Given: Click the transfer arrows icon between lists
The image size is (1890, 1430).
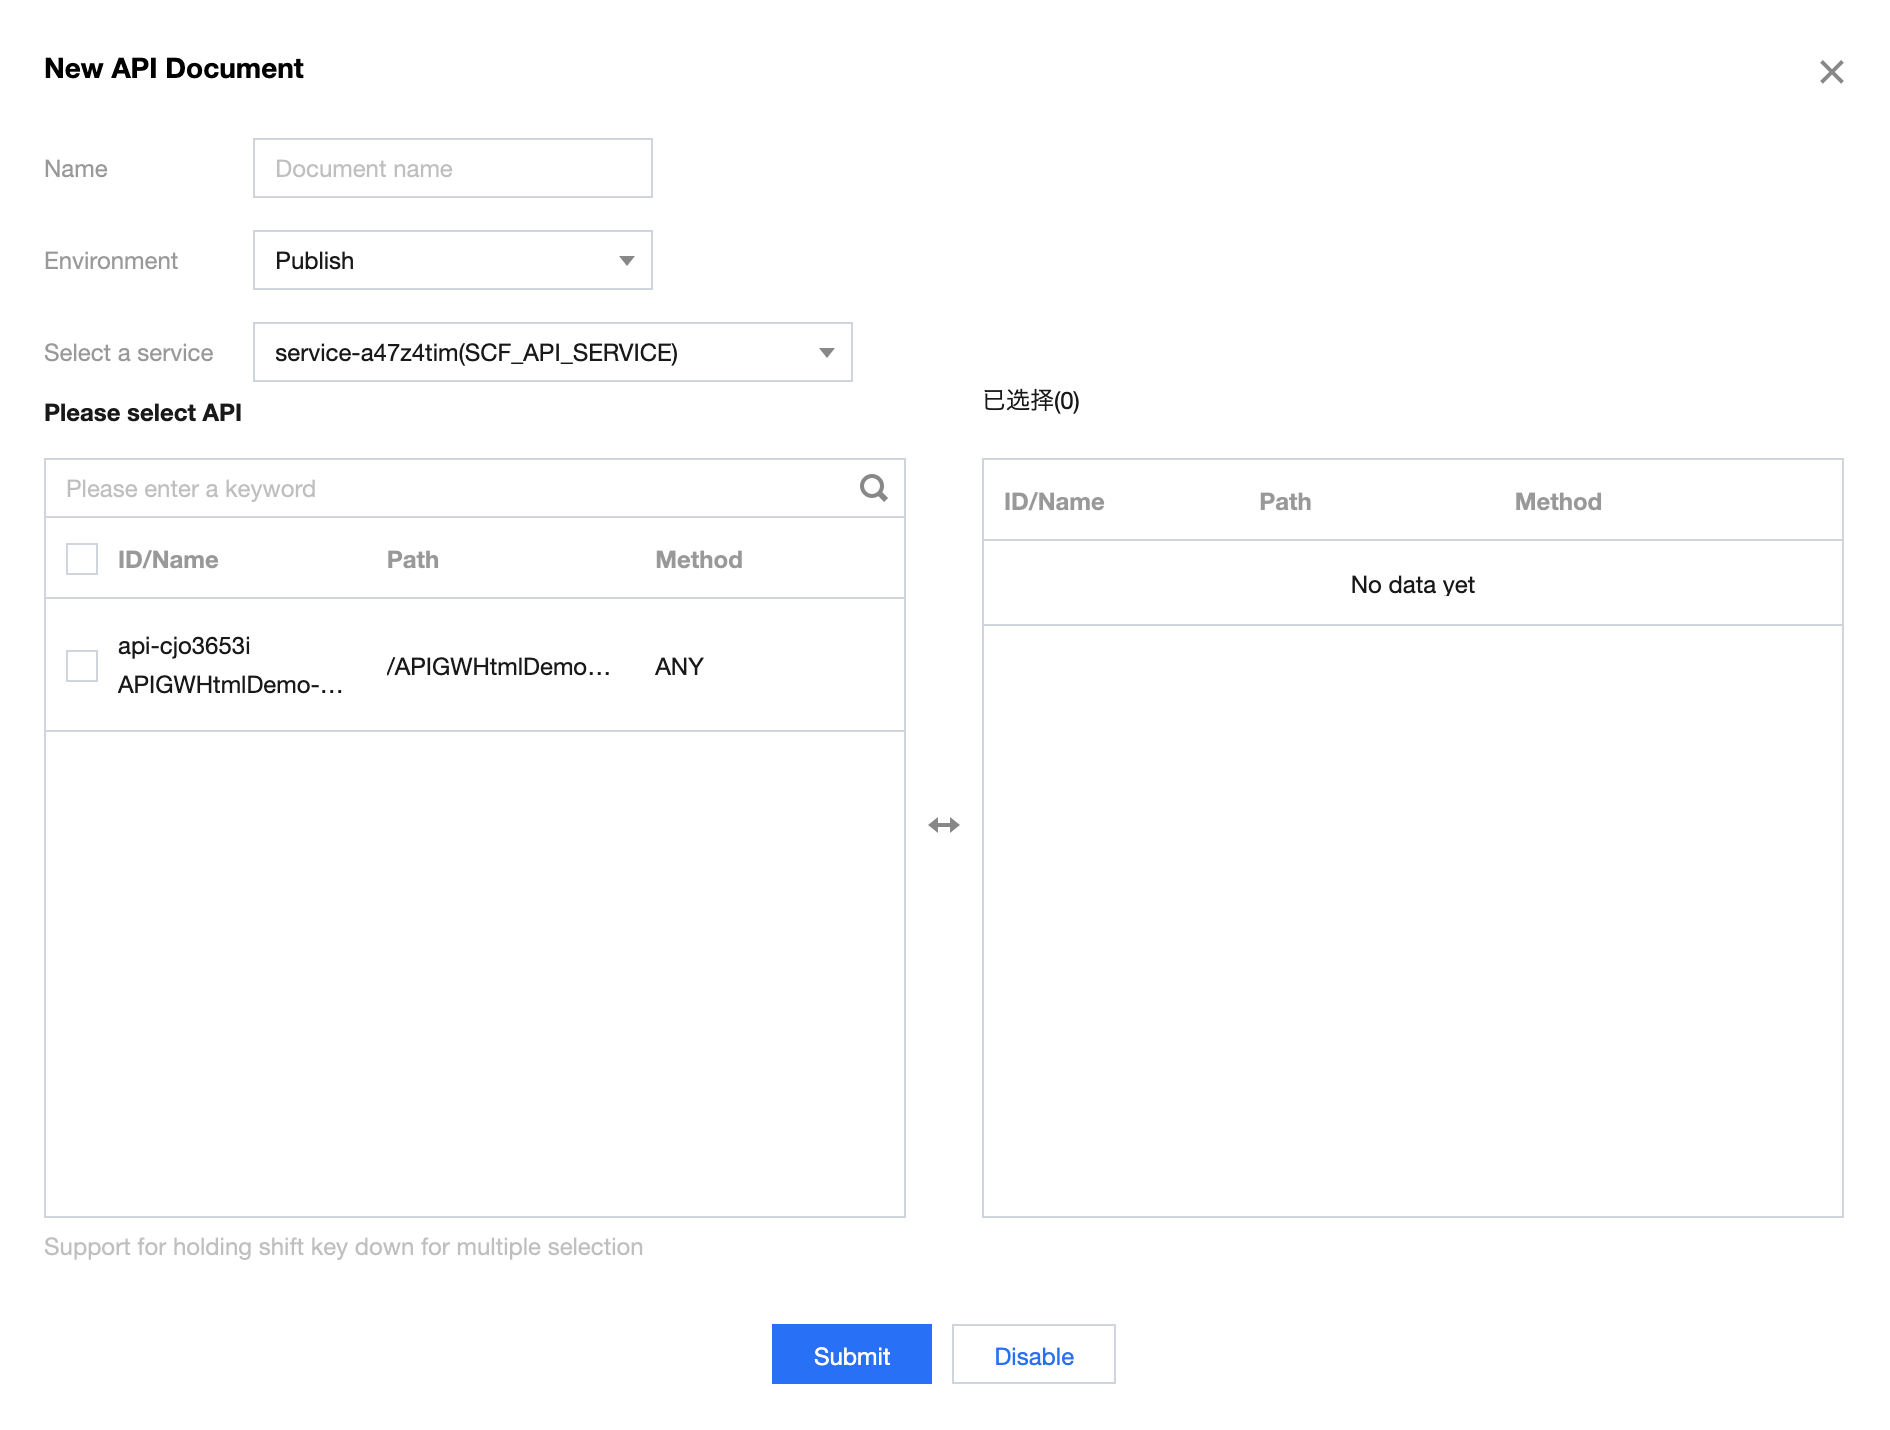Looking at the screenshot, I should [943, 825].
